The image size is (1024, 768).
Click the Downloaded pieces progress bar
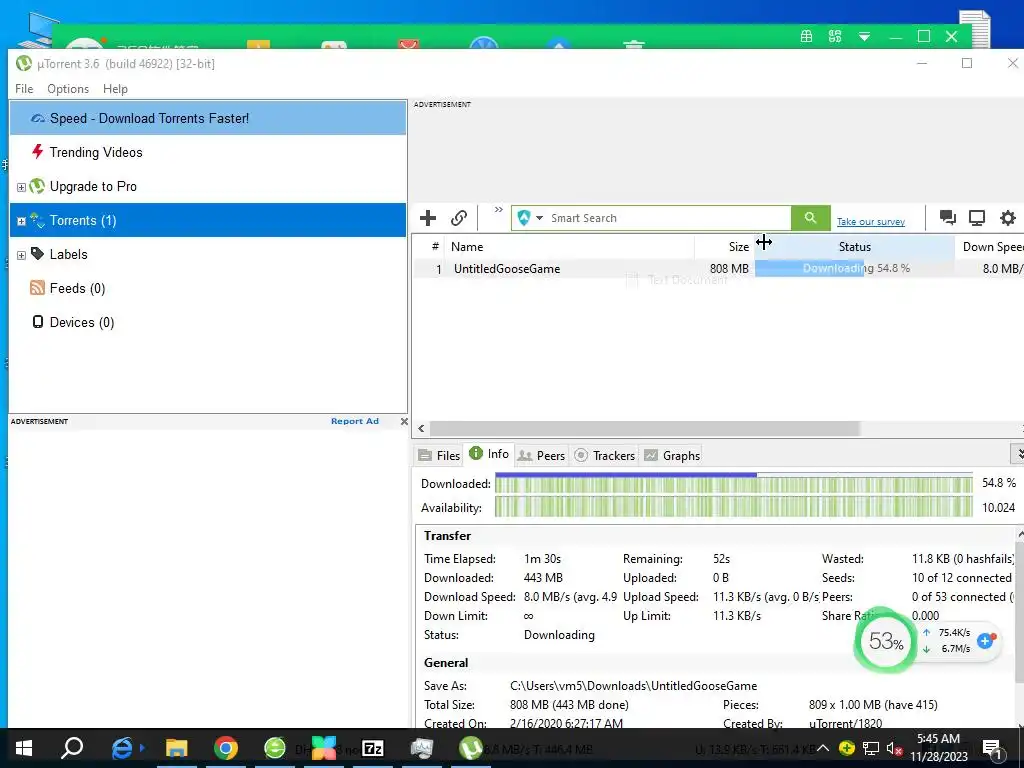click(x=733, y=483)
